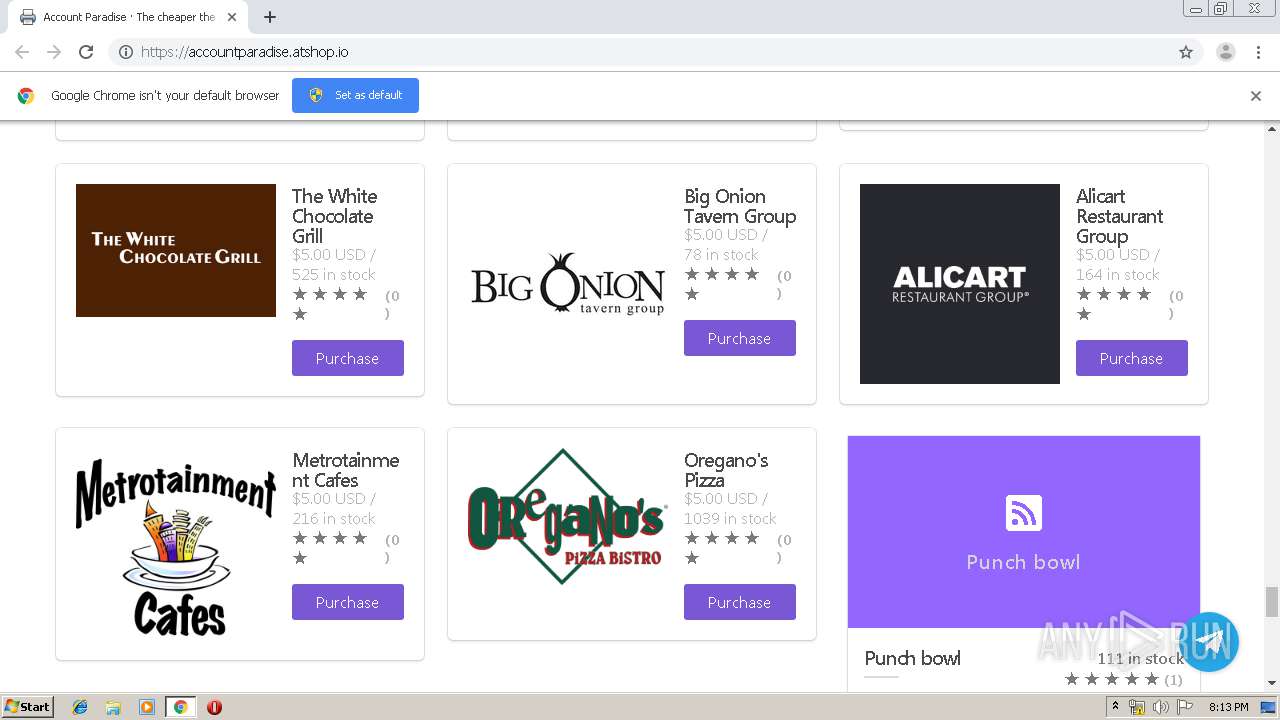Viewport: 1280px width, 720px height.
Task: Reload the current page
Action: click(x=86, y=52)
